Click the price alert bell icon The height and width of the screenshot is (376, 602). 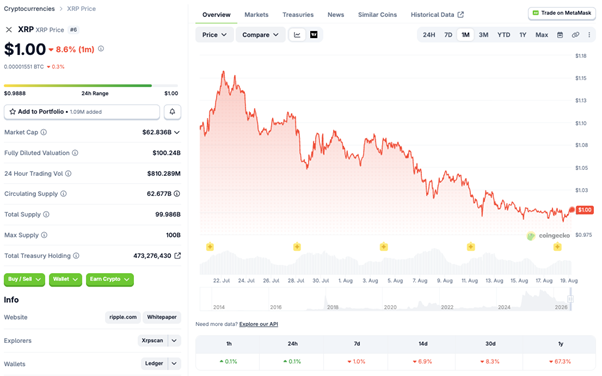[x=172, y=112]
